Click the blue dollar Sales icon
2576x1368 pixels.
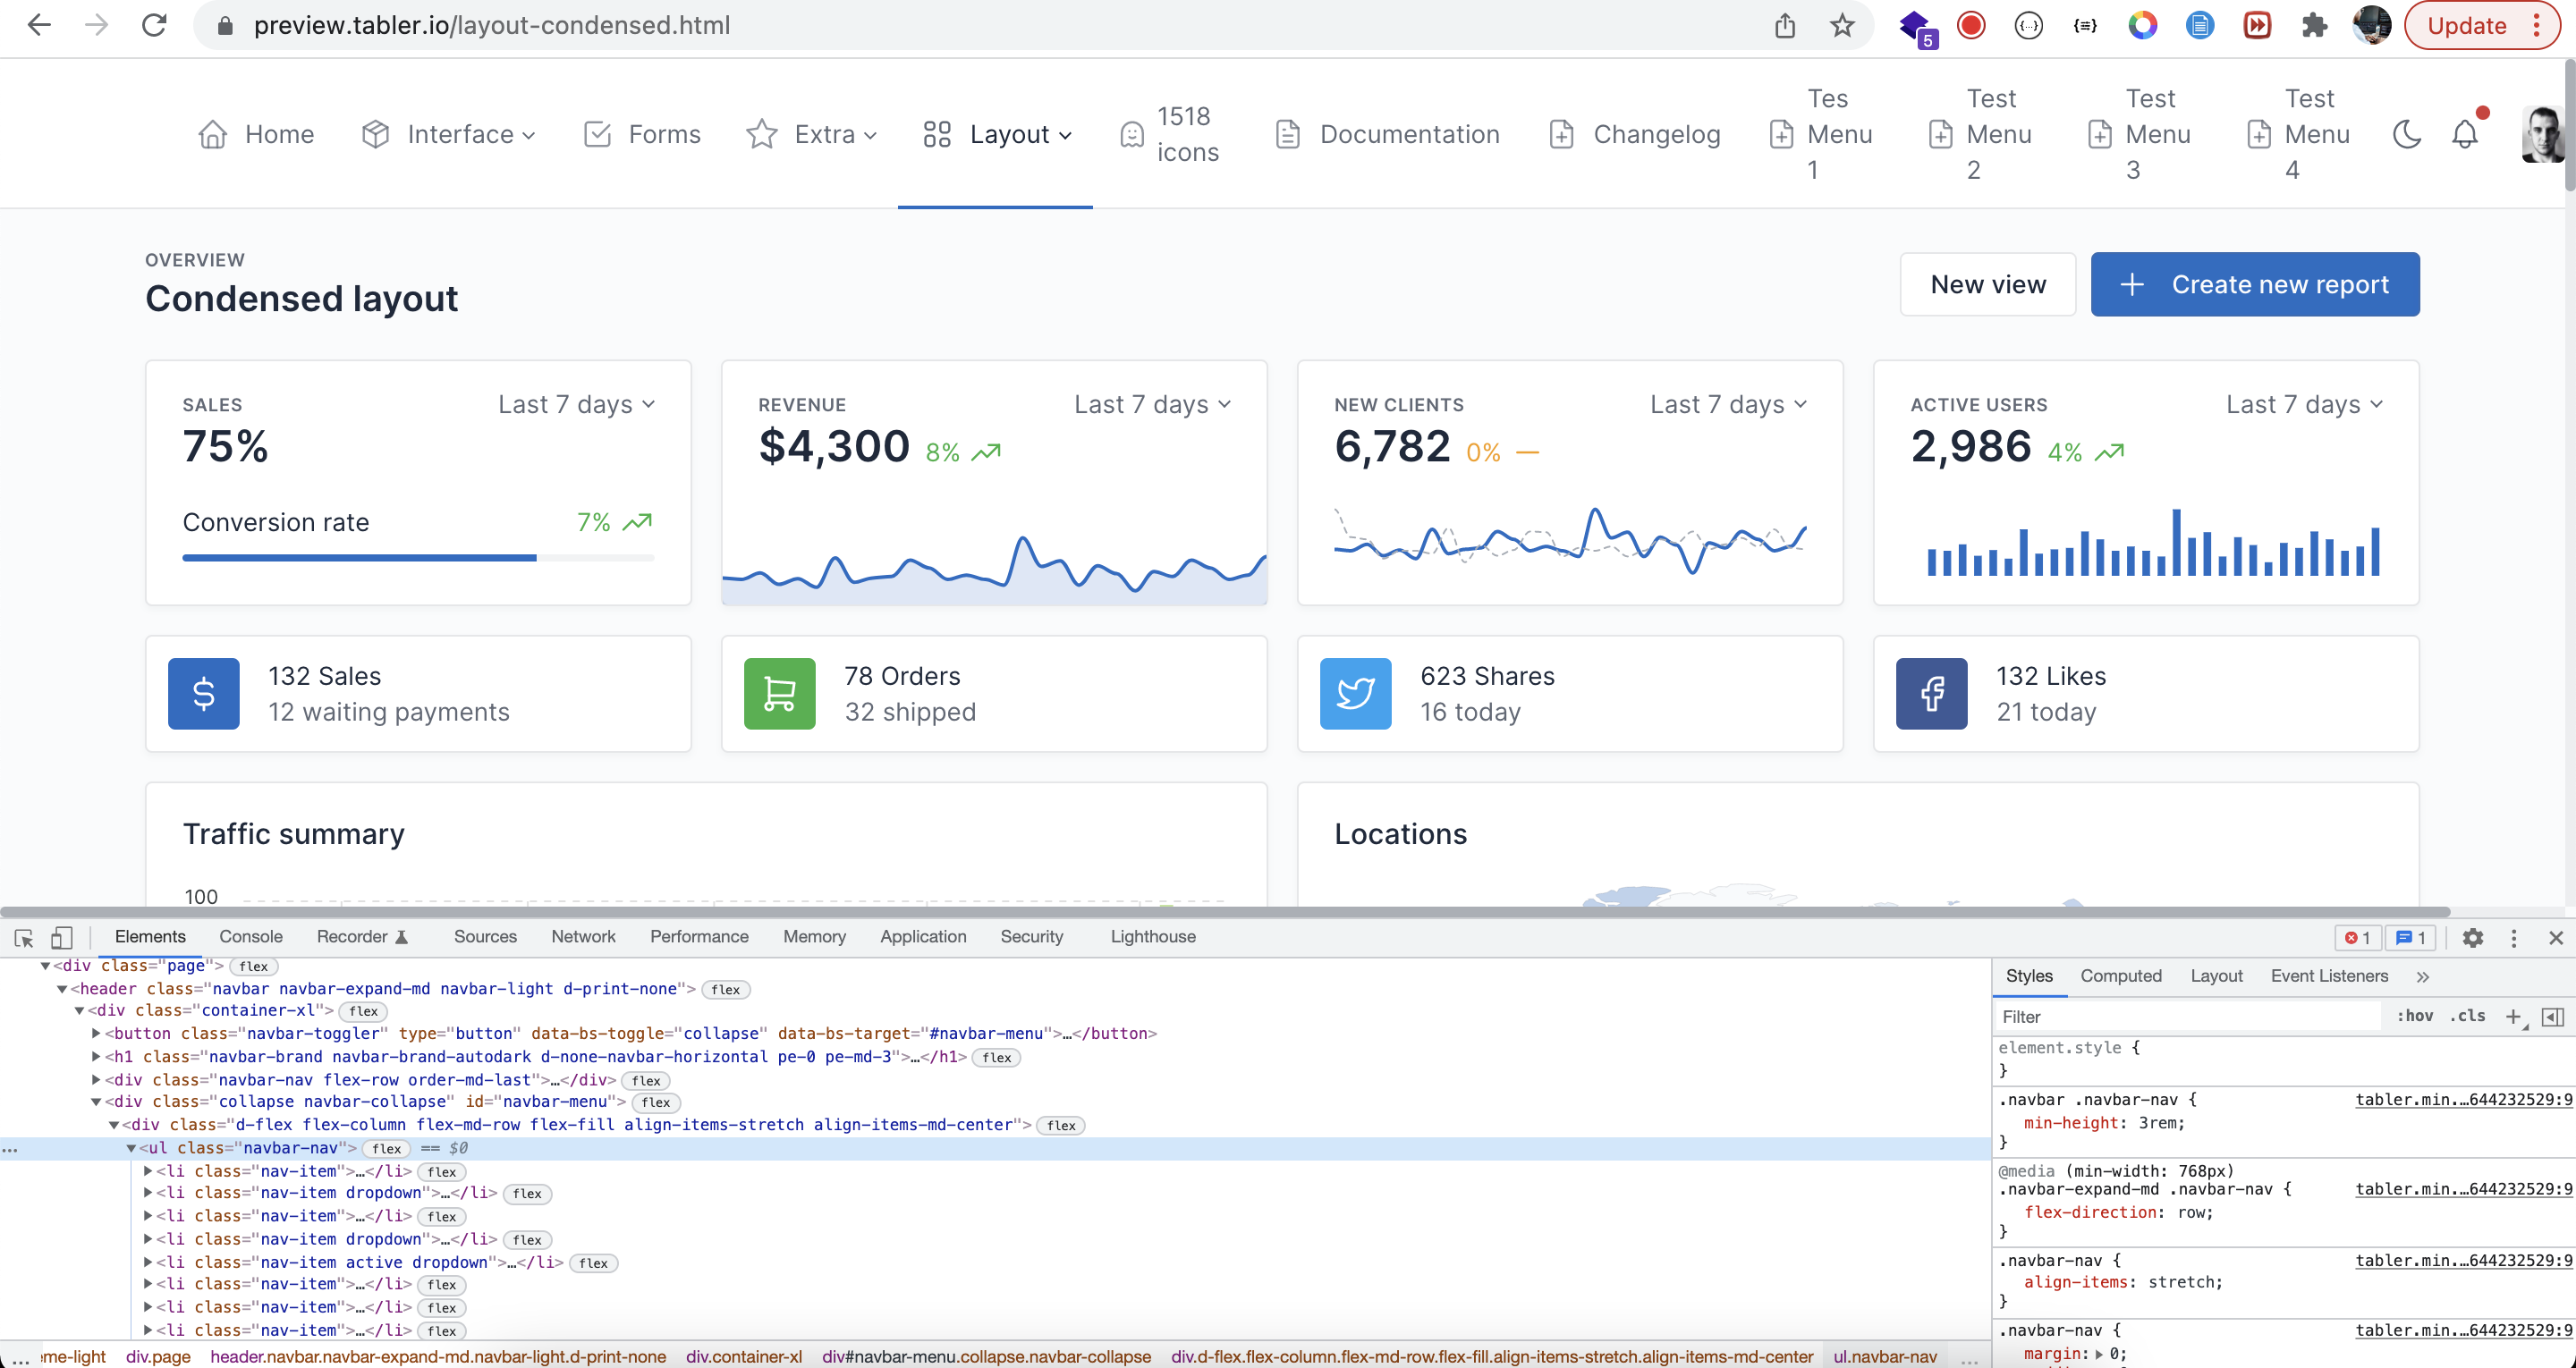(204, 693)
